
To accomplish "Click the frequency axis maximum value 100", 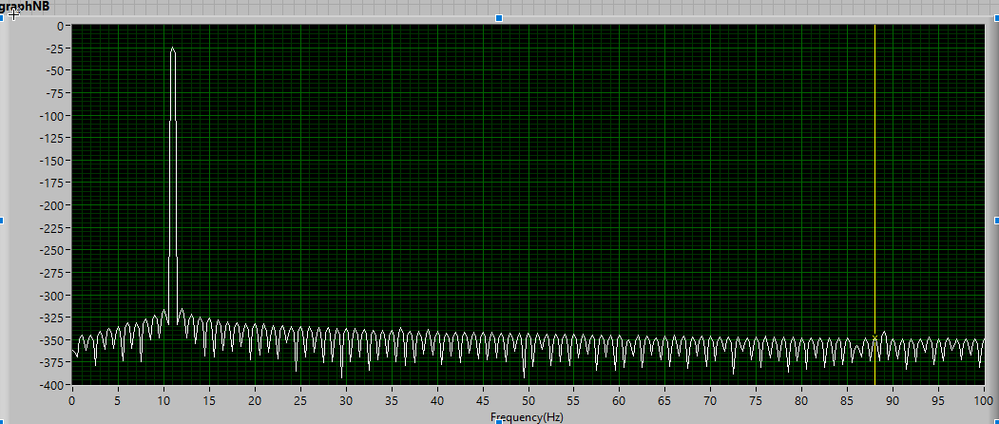I will click(984, 401).
